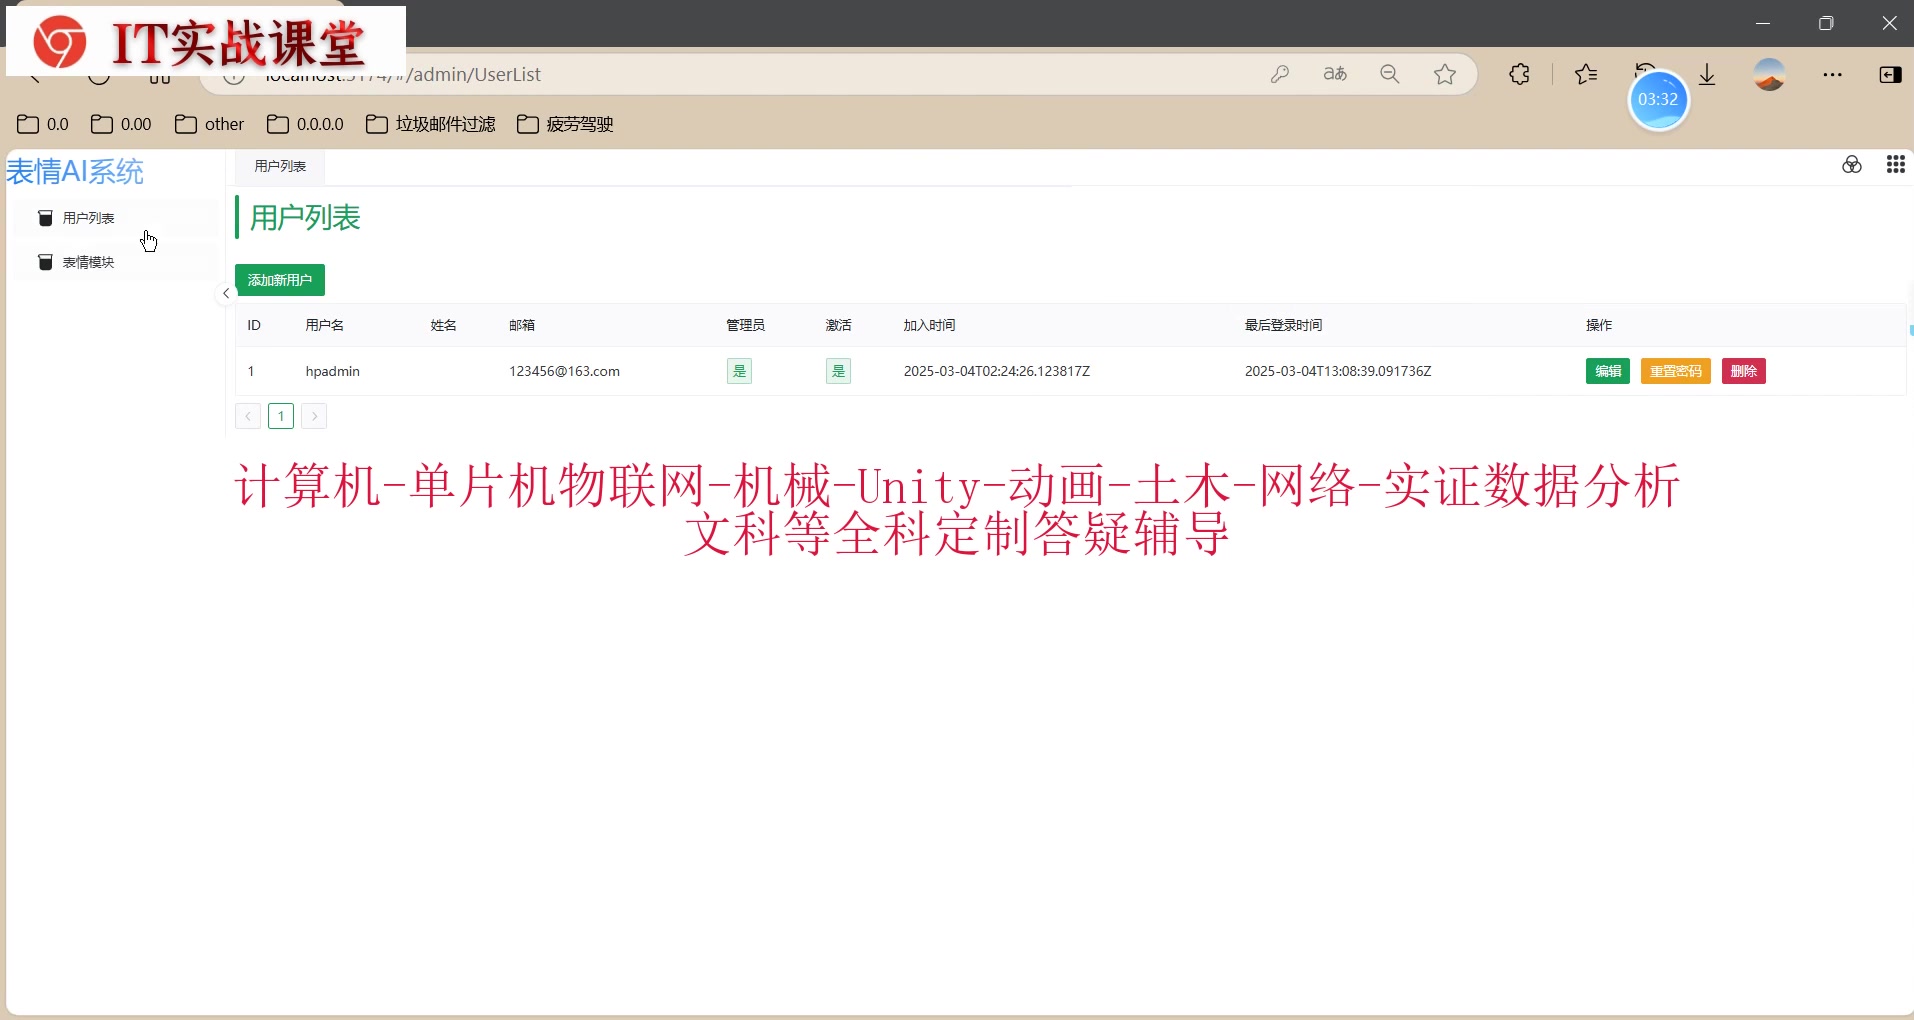Screen dimensions: 1914x1020
Task: Open the browser profile avatar
Action: (1770, 74)
